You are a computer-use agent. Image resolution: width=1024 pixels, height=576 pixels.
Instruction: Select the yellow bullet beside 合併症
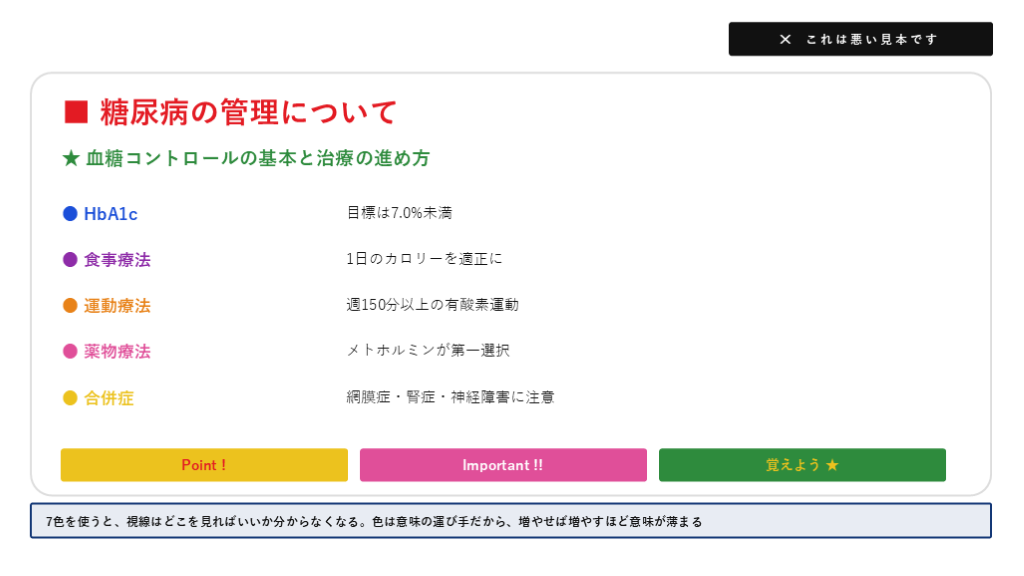tap(70, 398)
